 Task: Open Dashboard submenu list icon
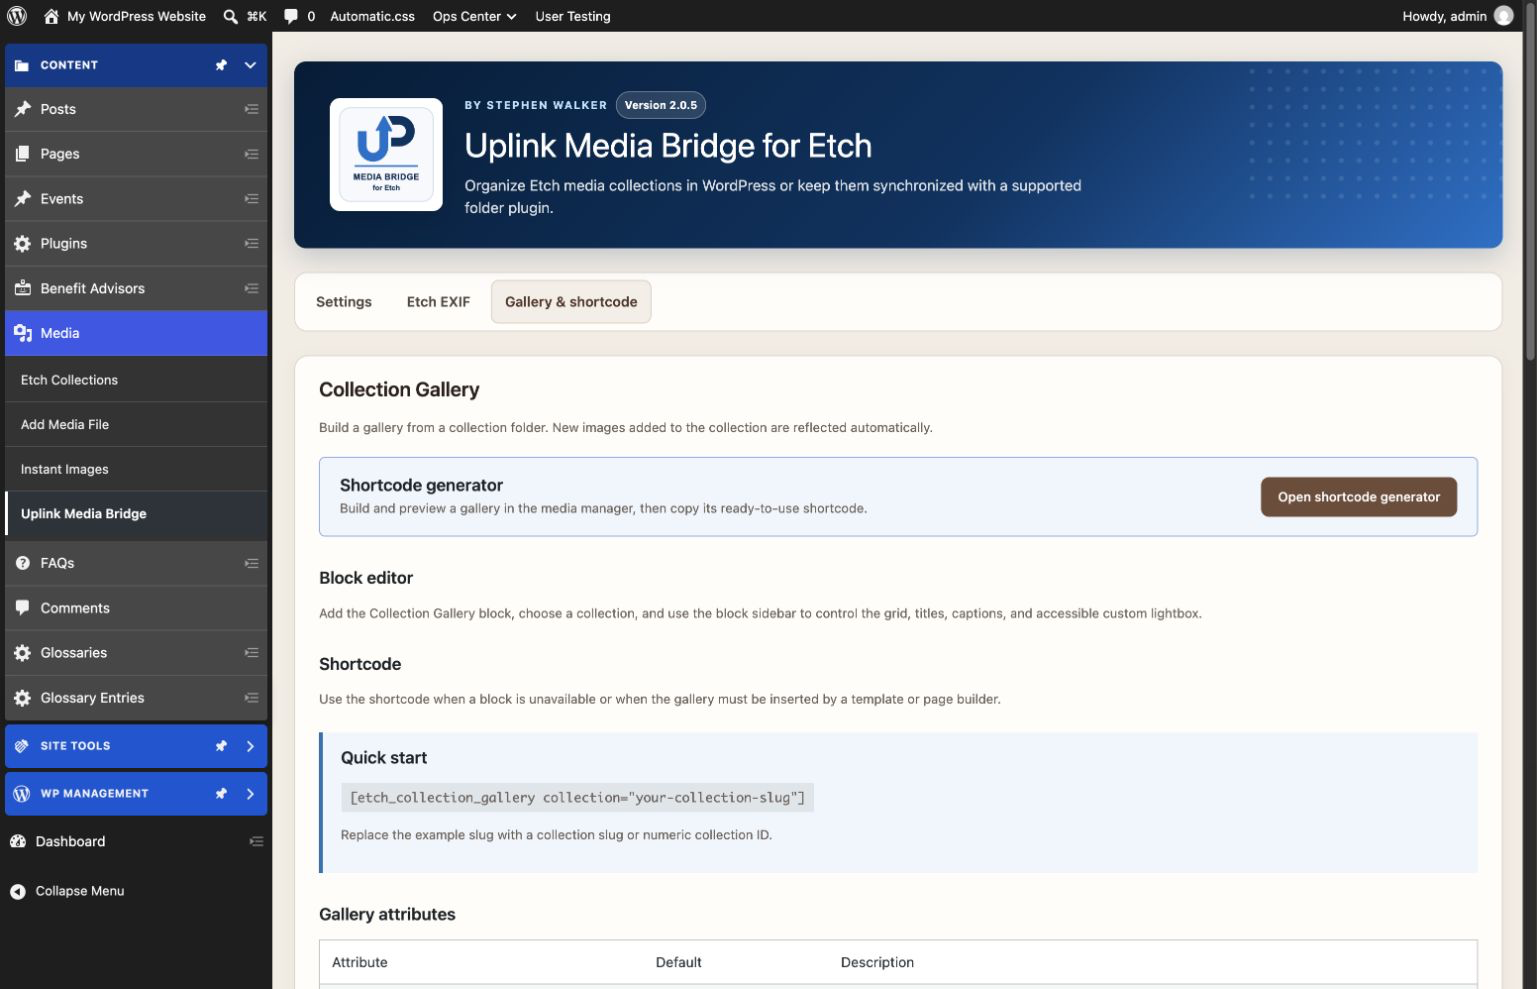click(x=256, y=842)
